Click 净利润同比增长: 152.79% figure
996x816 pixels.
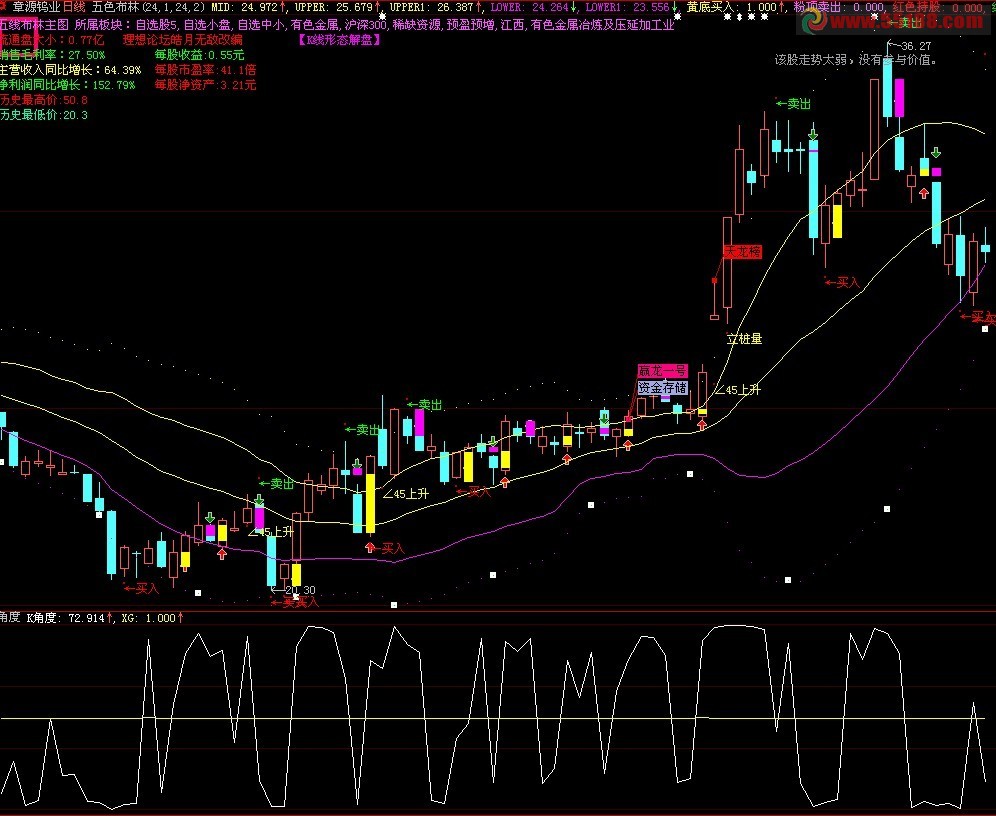click(67, 84)
